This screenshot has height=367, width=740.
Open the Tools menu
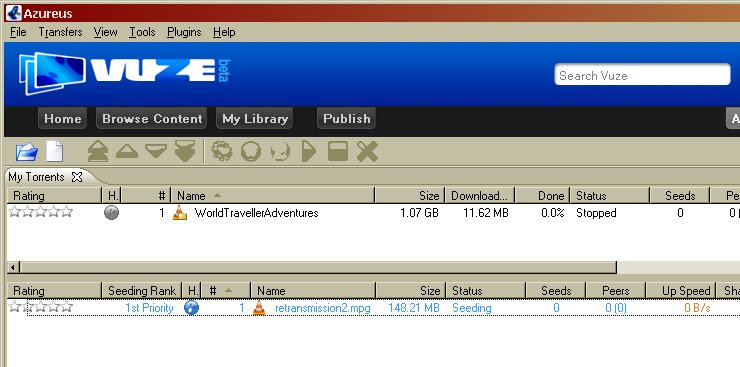pyautogui.click(x=142, y=32)
